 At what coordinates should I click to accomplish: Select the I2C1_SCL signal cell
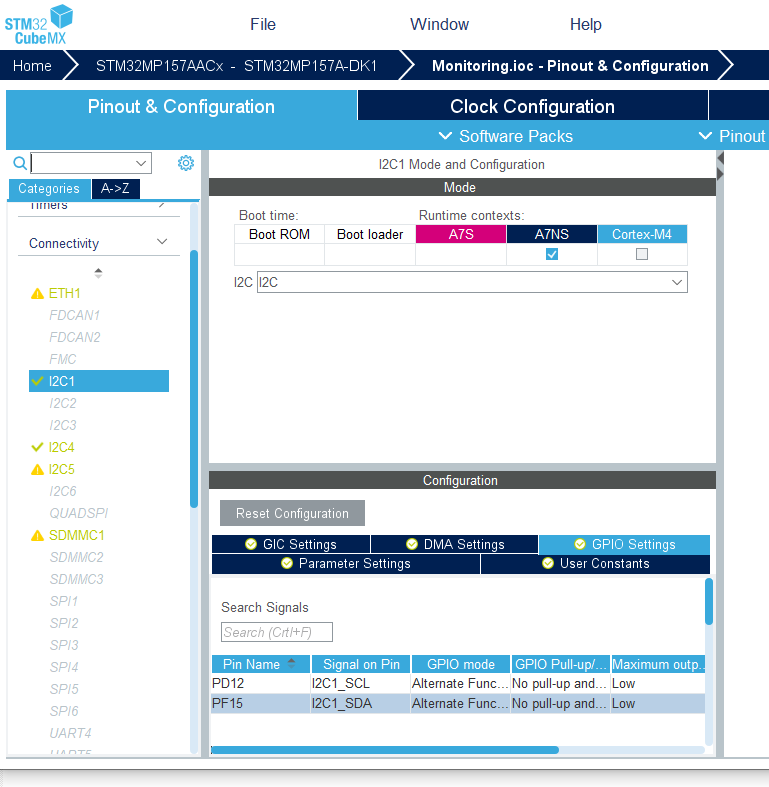click(x=360, y=684)
